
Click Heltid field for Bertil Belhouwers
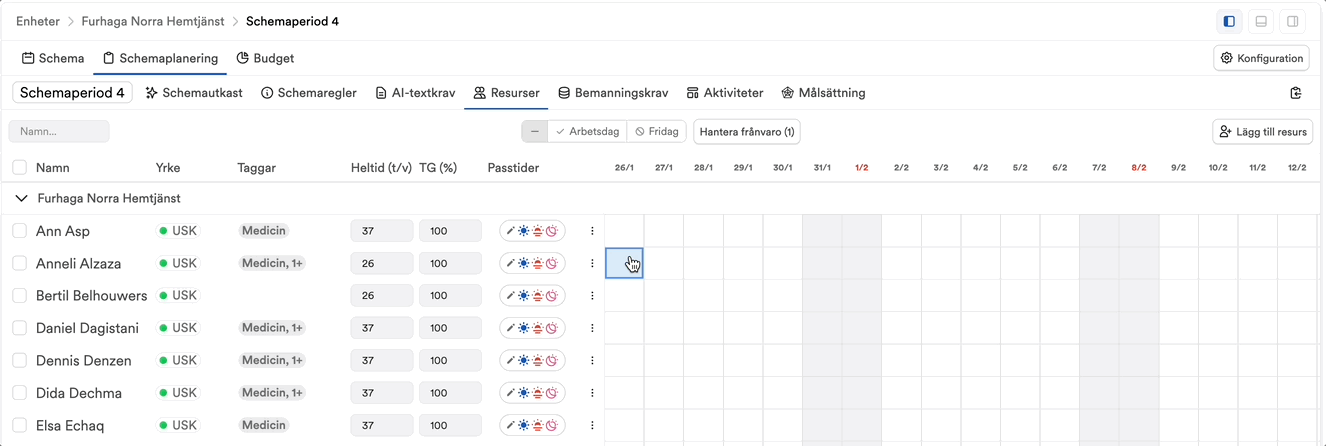click(x=382, y=296)
